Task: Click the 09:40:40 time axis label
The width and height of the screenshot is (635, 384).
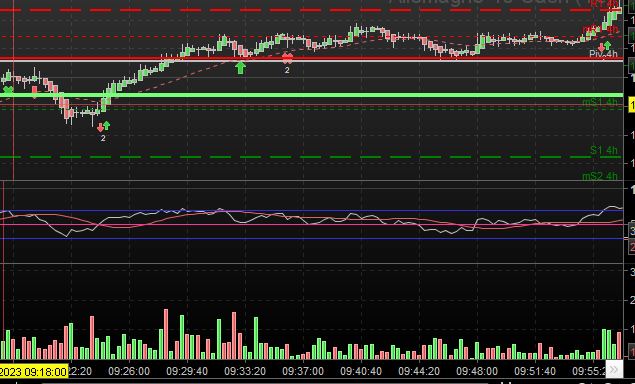Action: 361,371
